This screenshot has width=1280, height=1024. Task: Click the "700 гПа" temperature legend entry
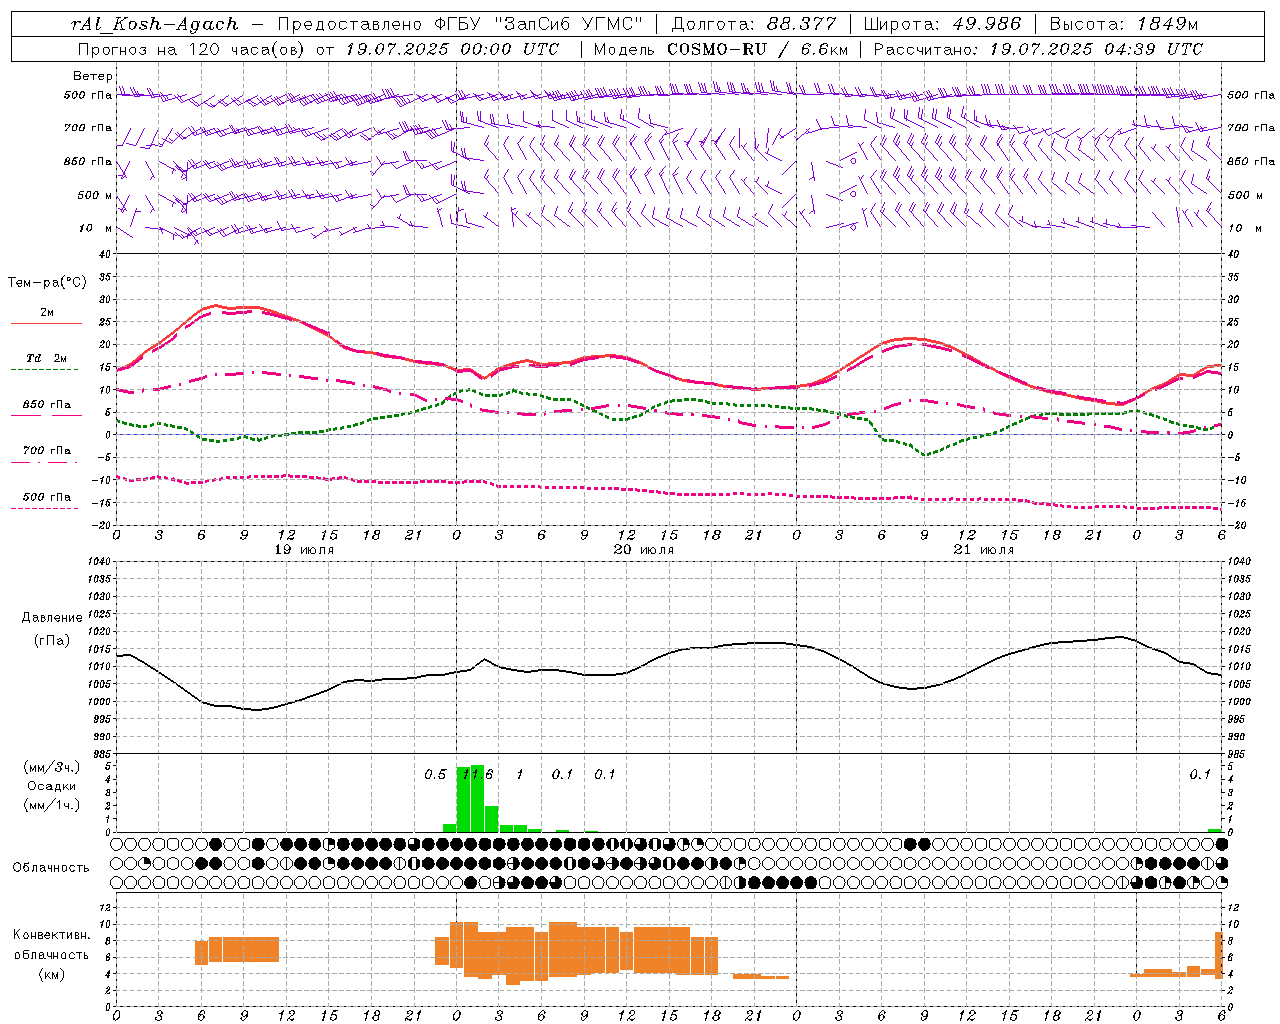coord(47,451)
